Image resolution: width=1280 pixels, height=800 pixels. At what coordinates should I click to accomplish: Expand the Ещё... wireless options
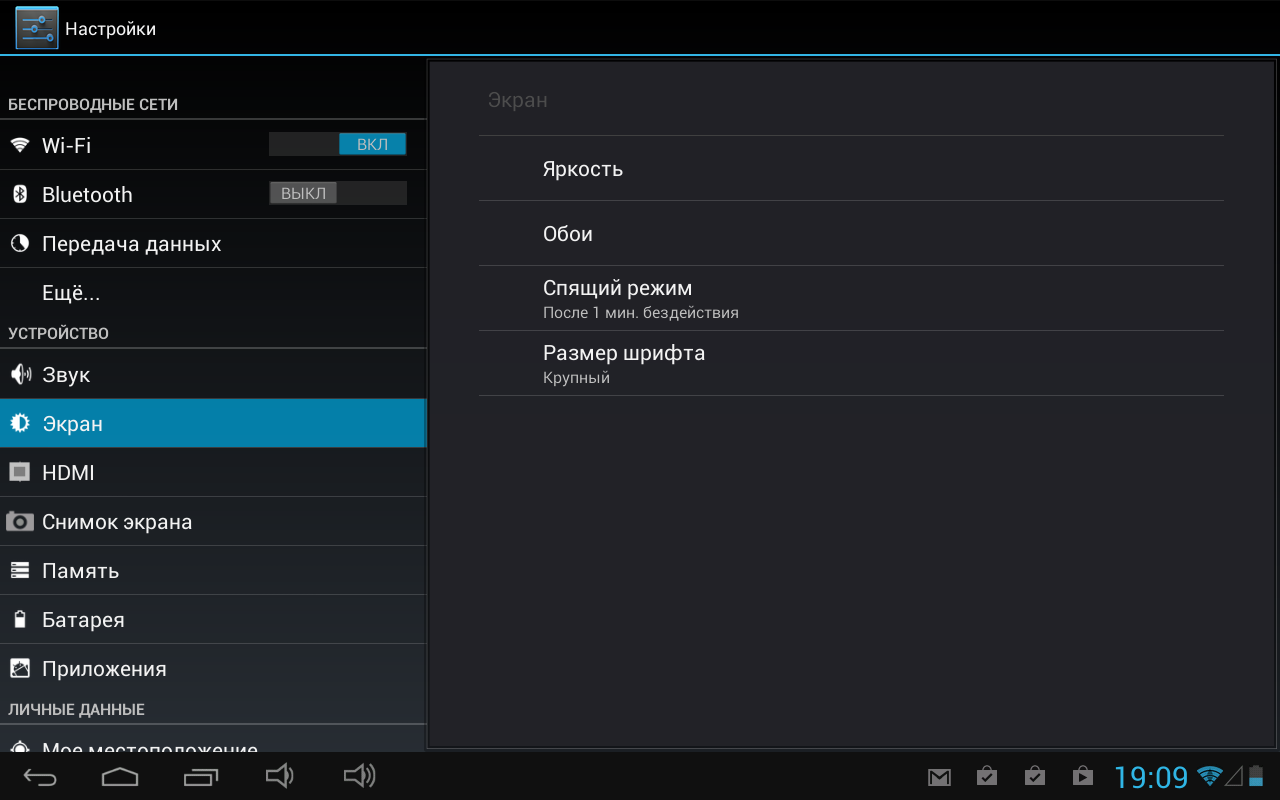71,293
